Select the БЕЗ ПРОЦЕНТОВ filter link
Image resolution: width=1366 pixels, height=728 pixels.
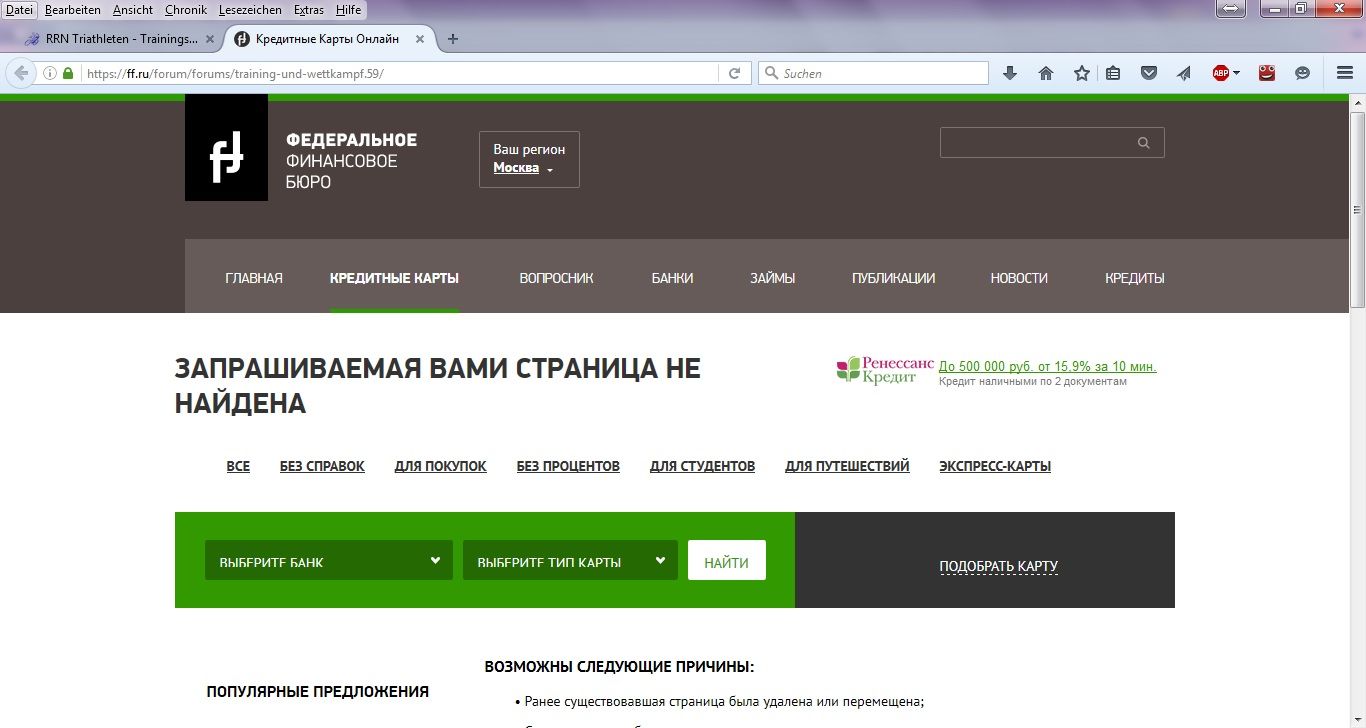click(x=568, y=466)
